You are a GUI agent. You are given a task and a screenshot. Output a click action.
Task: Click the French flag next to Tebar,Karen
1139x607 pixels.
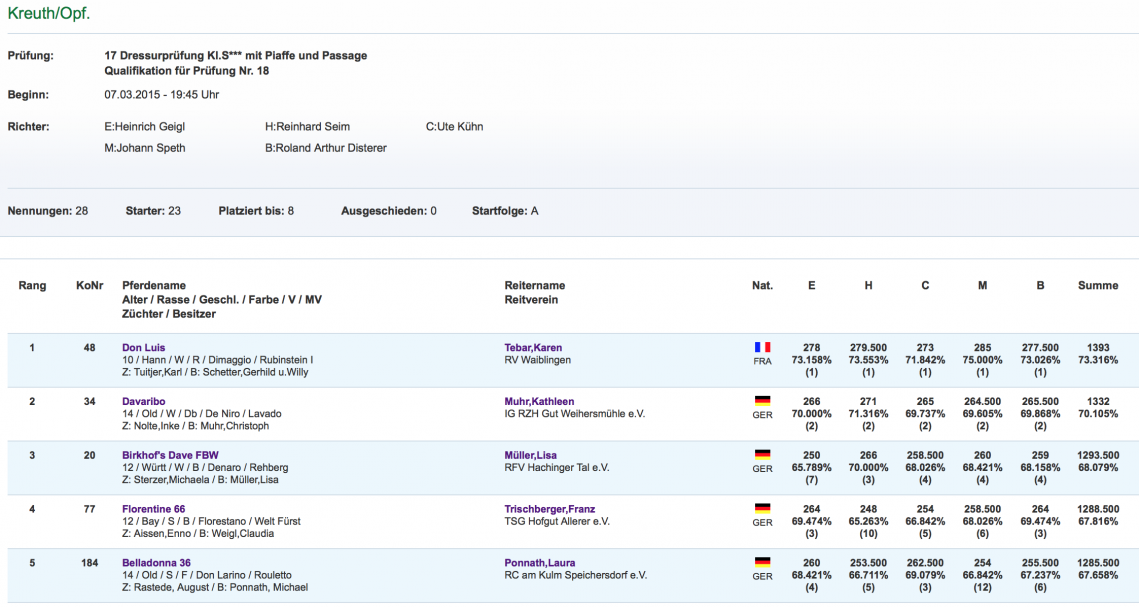point(762,347)
